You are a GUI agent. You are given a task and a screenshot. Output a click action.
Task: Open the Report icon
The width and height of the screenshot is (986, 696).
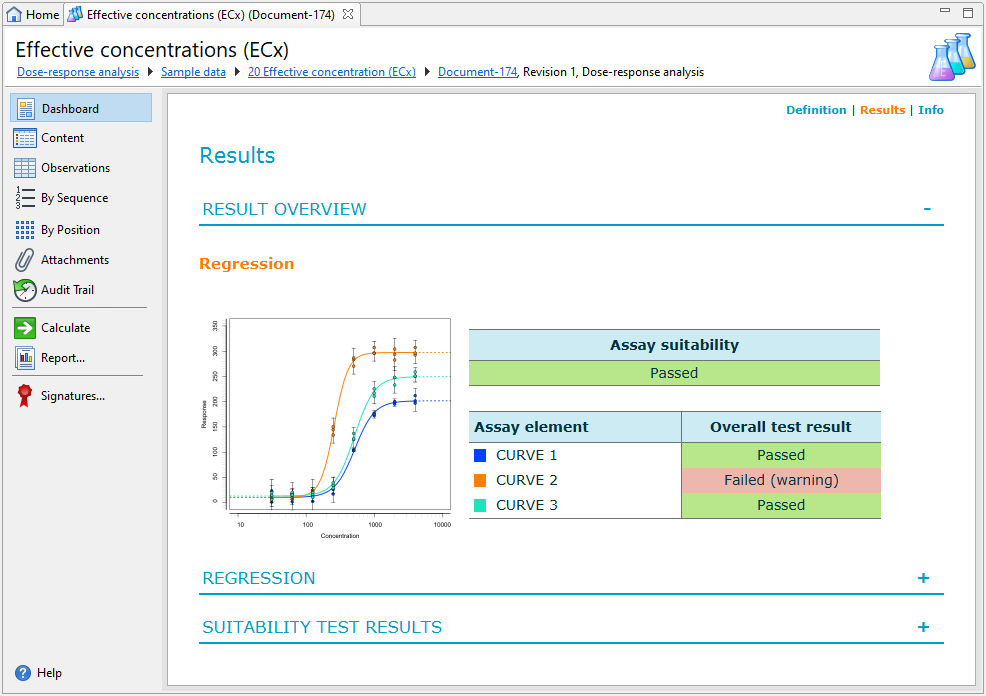point(26,358)
